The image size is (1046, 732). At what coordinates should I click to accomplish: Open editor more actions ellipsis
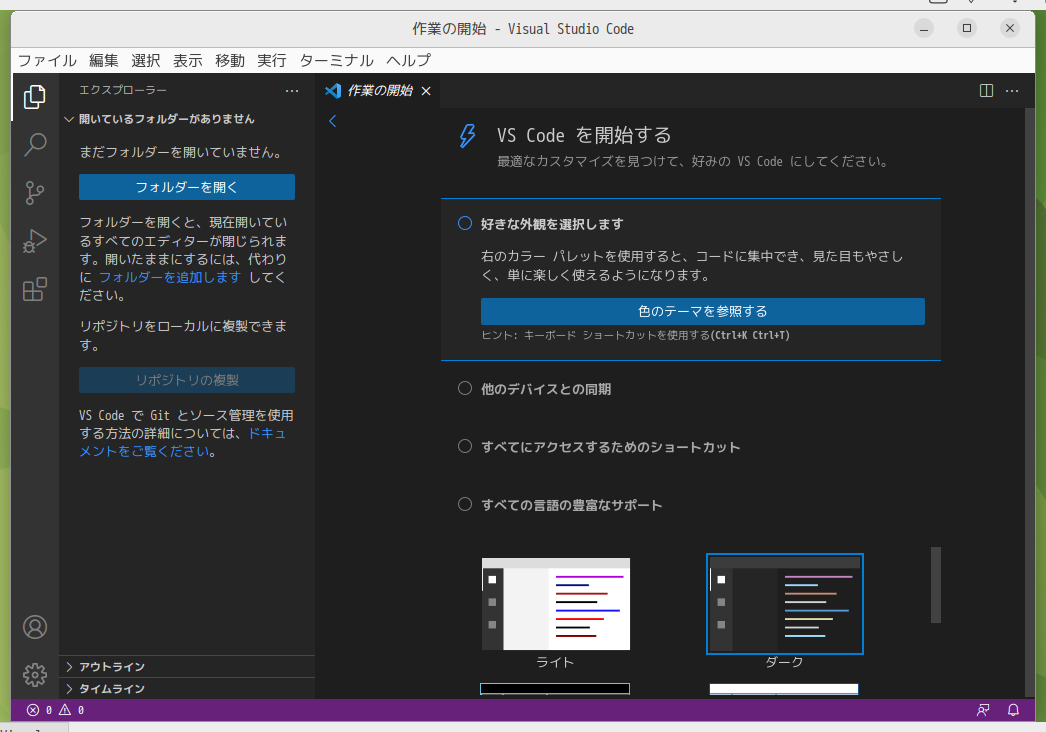(1012, 91)
